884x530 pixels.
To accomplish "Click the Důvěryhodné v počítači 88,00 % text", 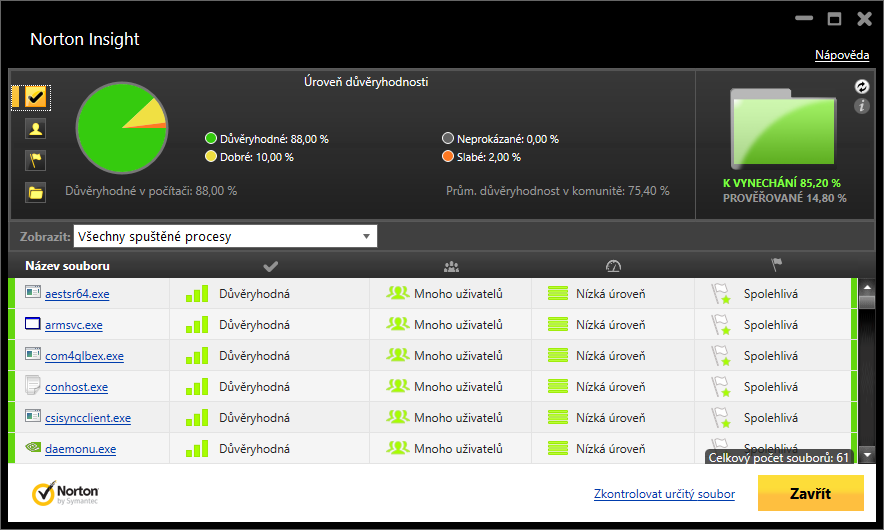I will click(x=151, y=191).
